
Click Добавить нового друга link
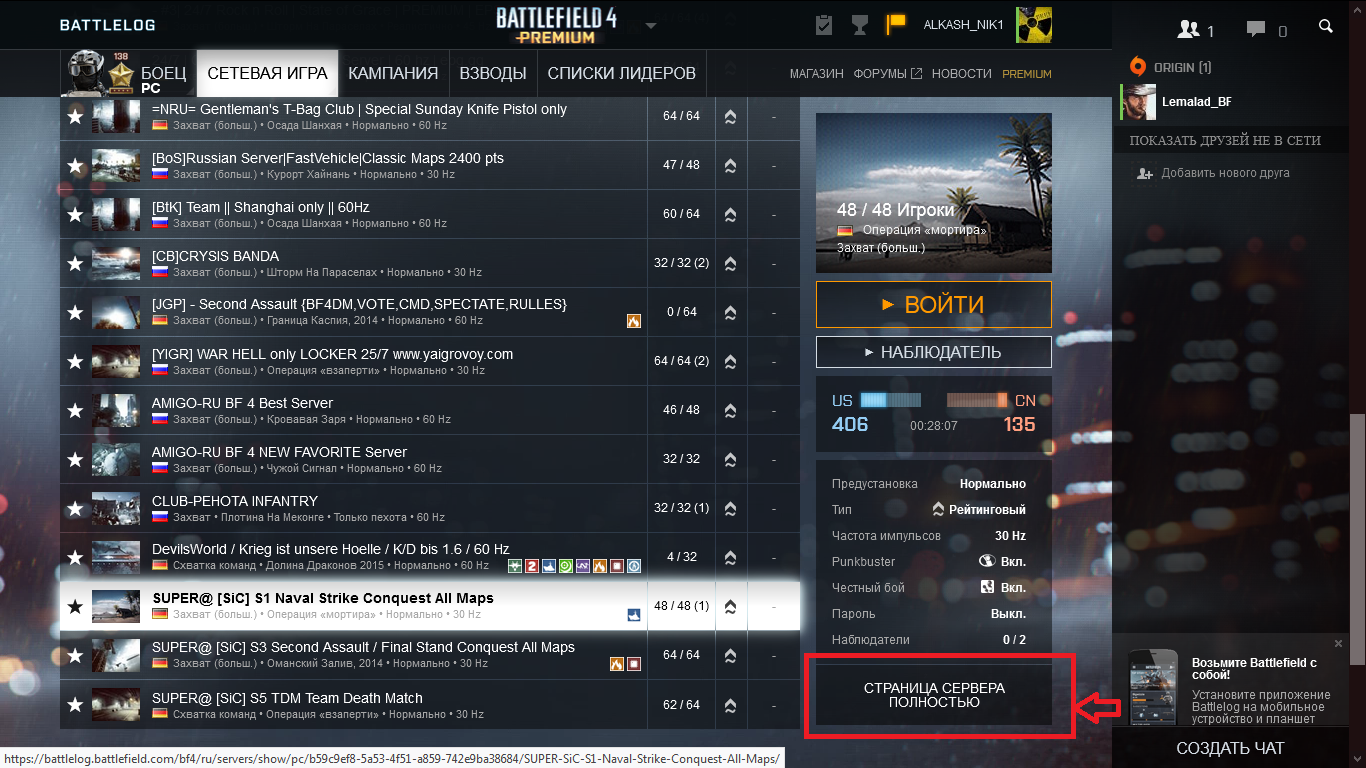click(1225, 174)
